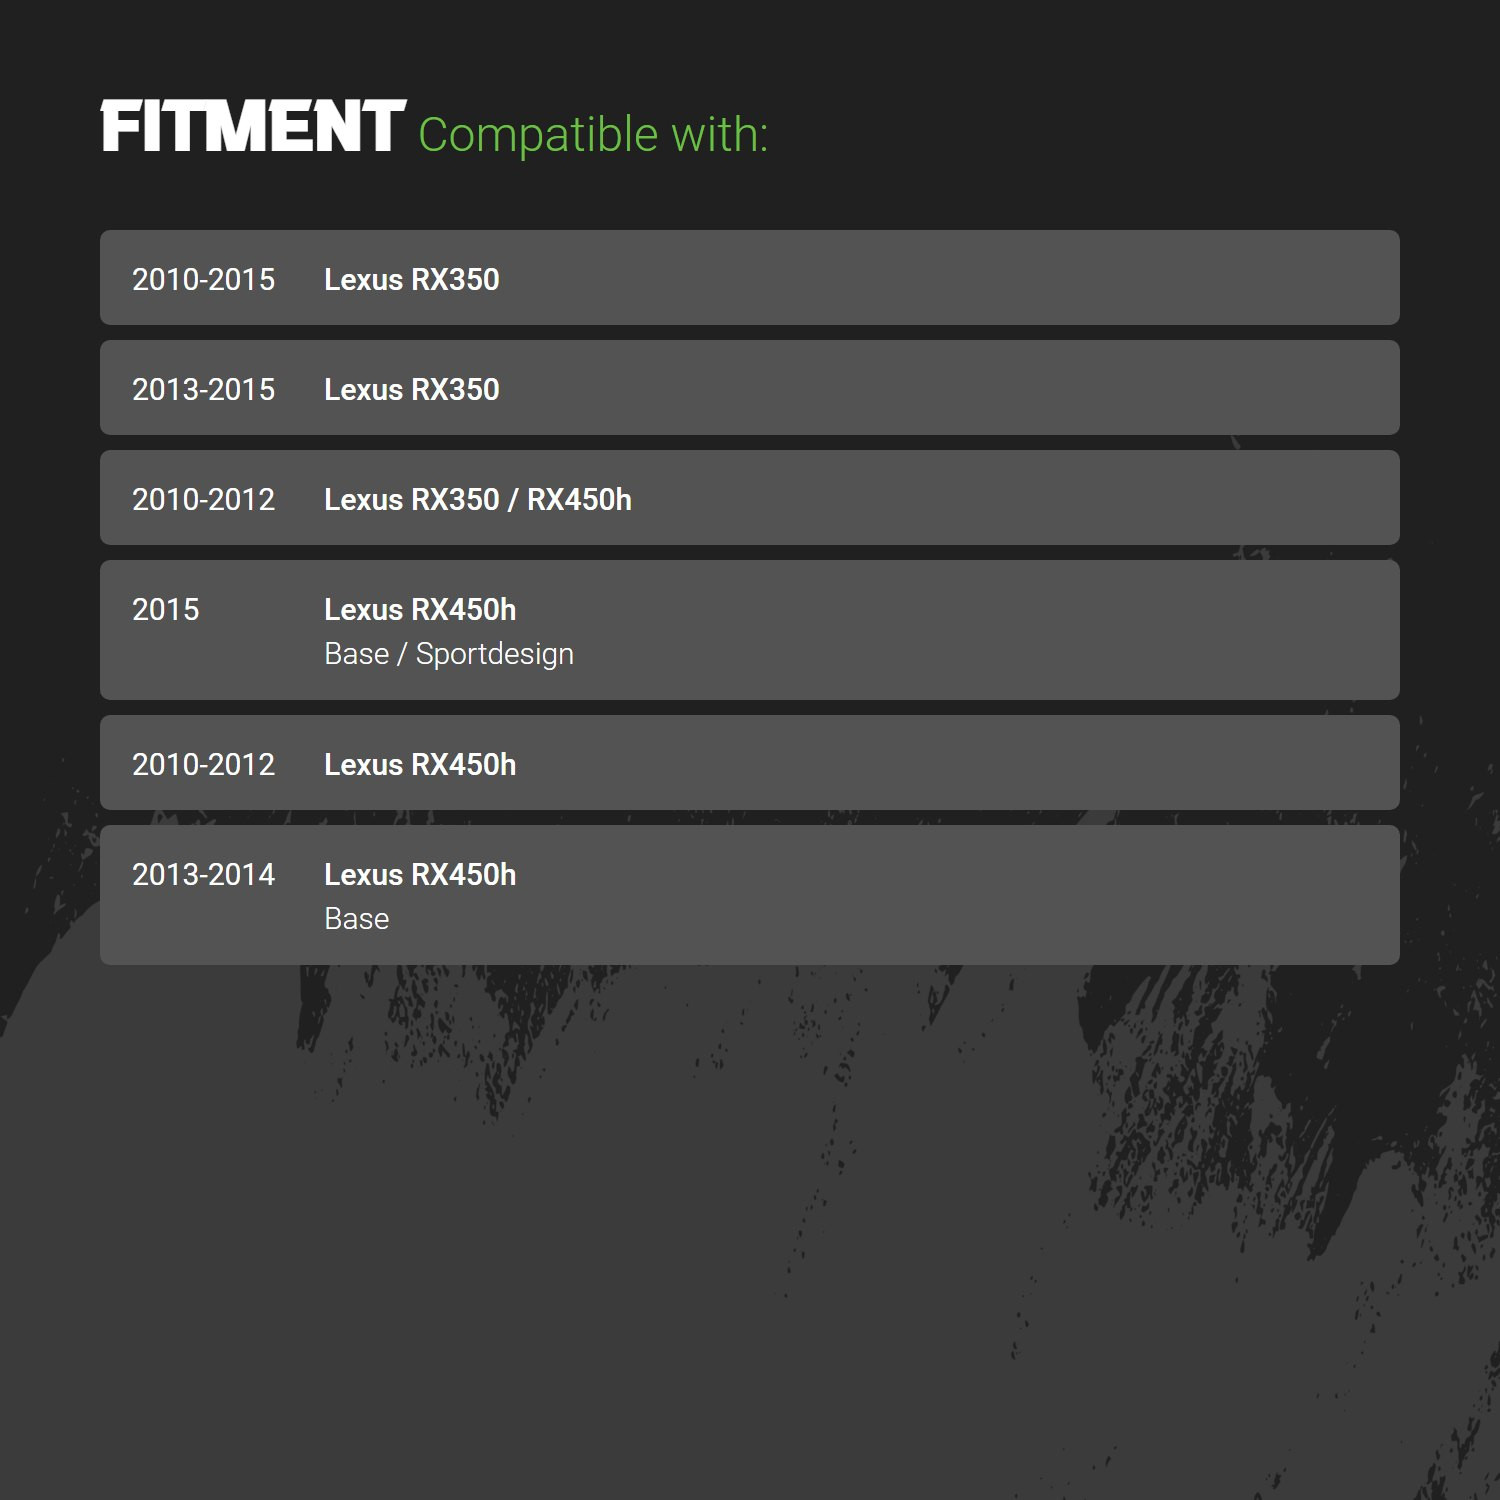Click the '2010-2015' year range
Image resolution: width=1500 pixels, height=1500 pixels.
[x=203, y=280]
